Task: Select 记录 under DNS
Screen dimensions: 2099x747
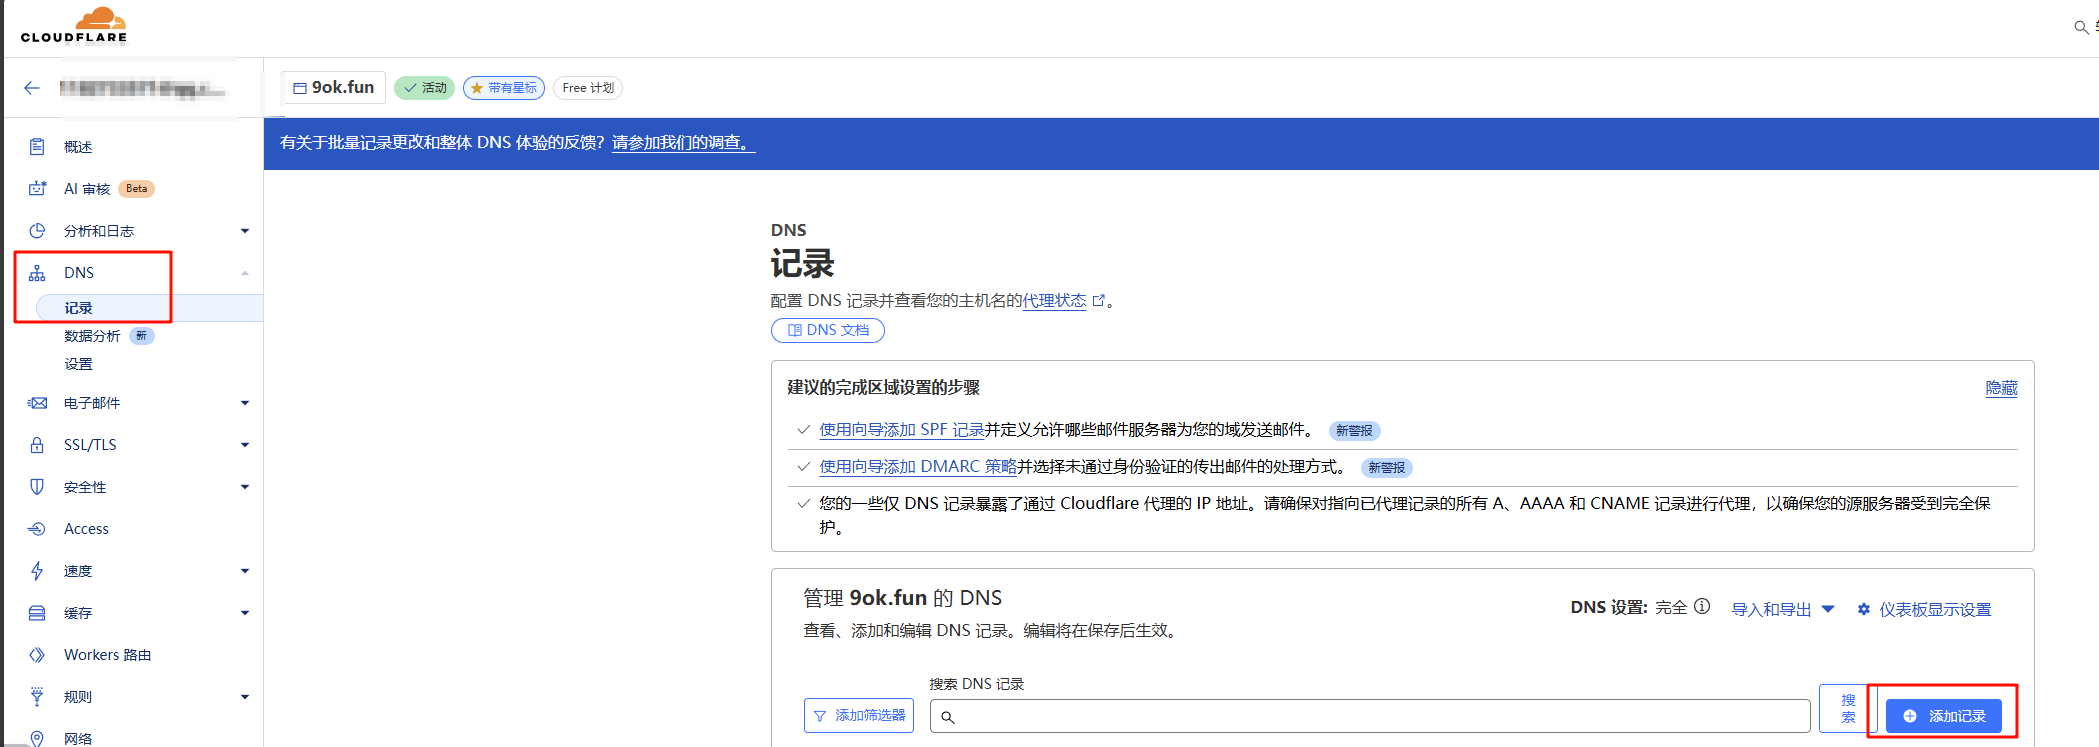Action: 78,308
